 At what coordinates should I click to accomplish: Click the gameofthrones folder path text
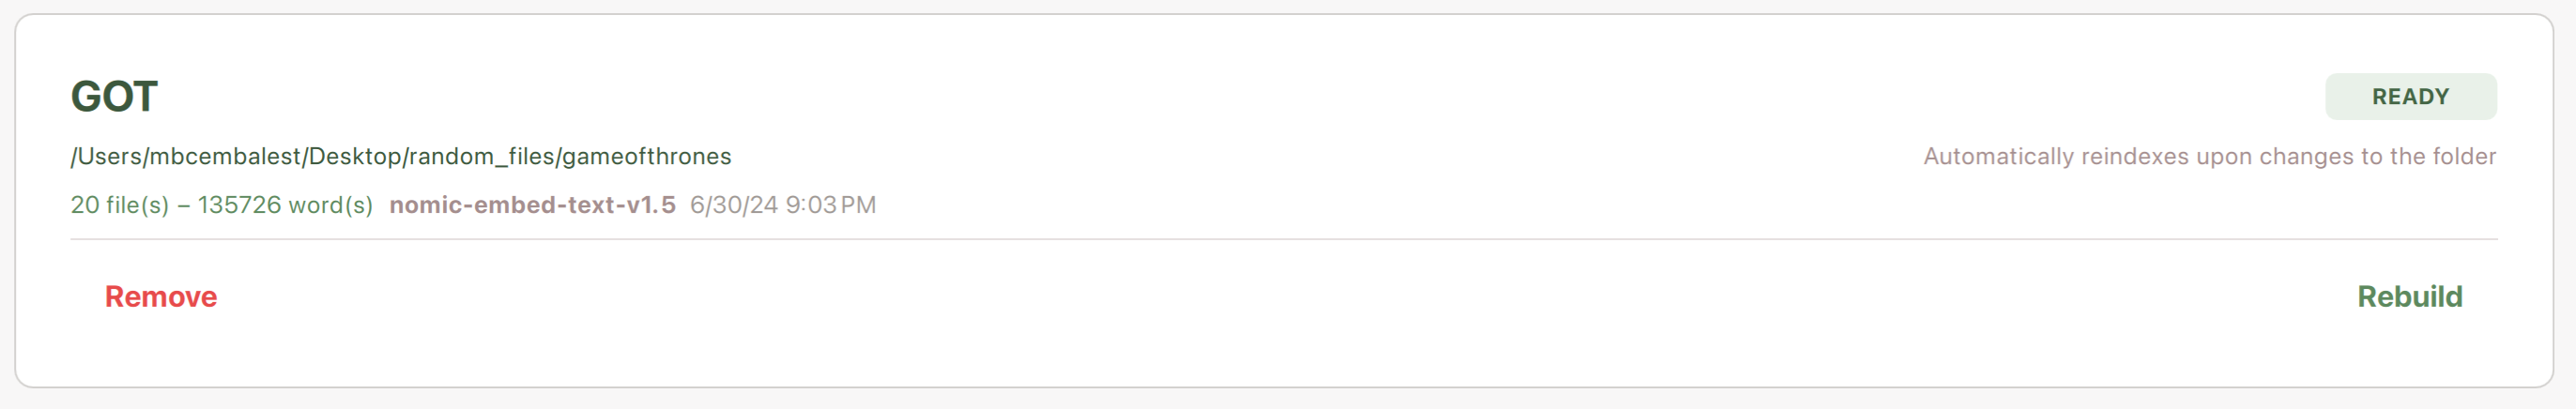coord(401,157)
